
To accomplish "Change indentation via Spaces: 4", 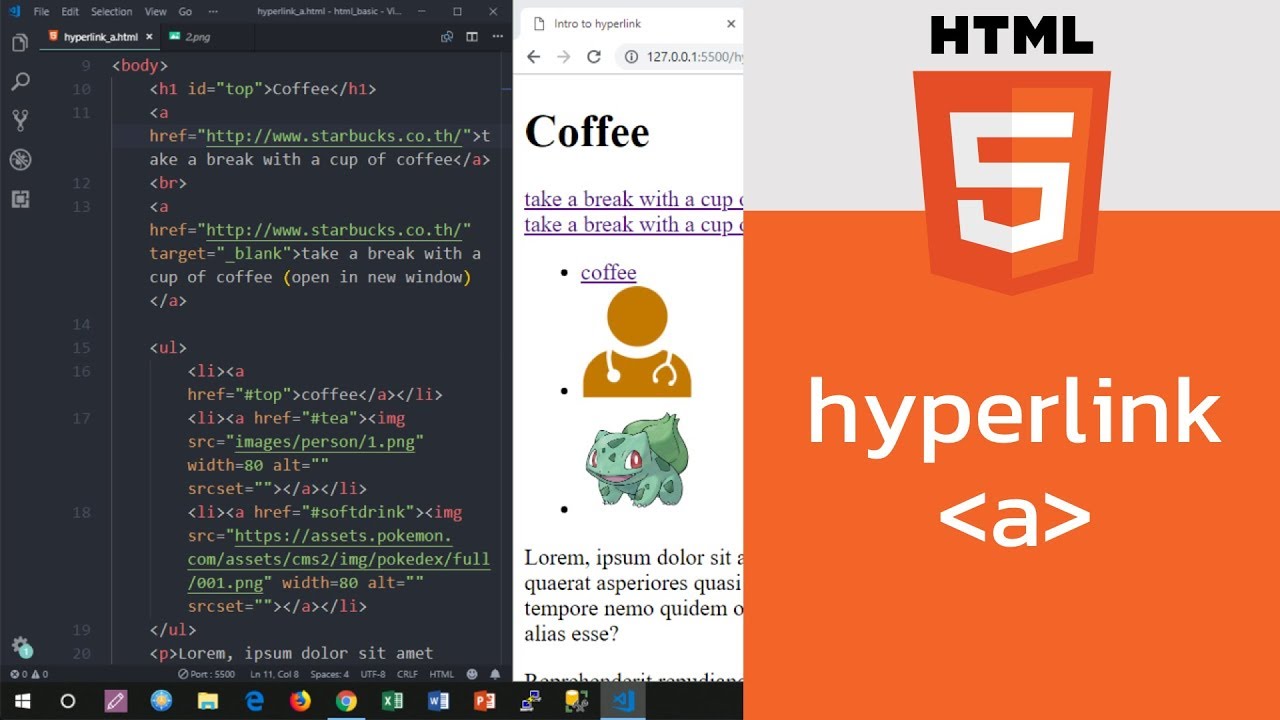I will (329, 674).
